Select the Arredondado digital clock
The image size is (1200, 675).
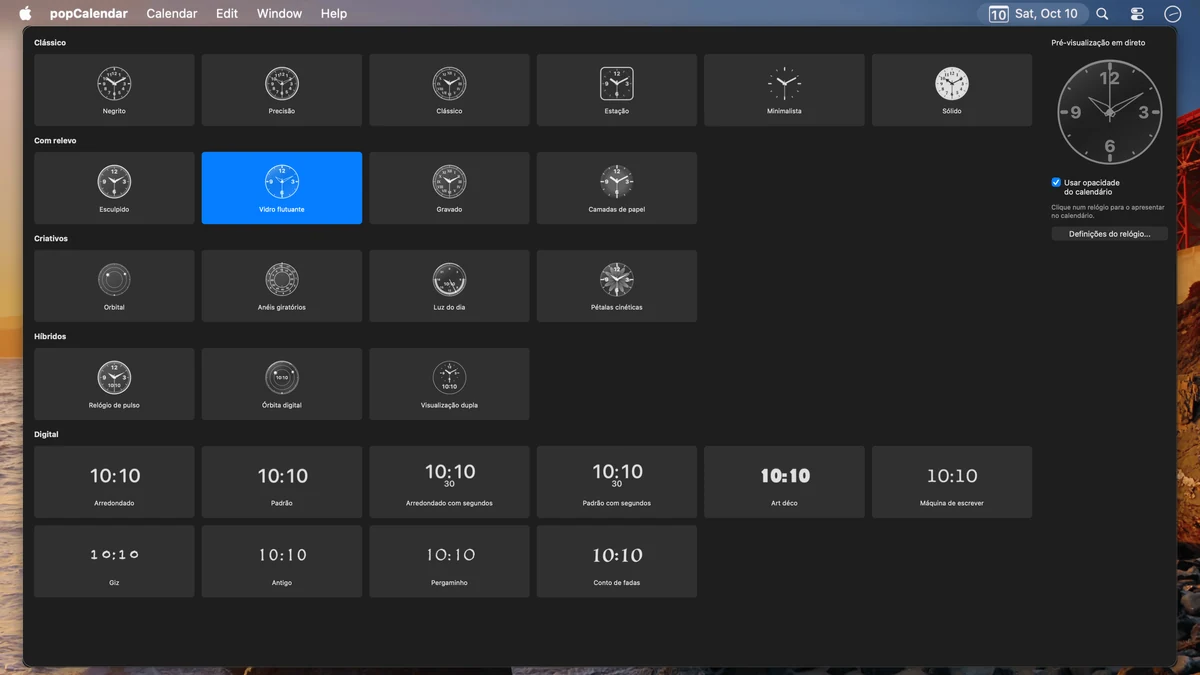[114, 482]
